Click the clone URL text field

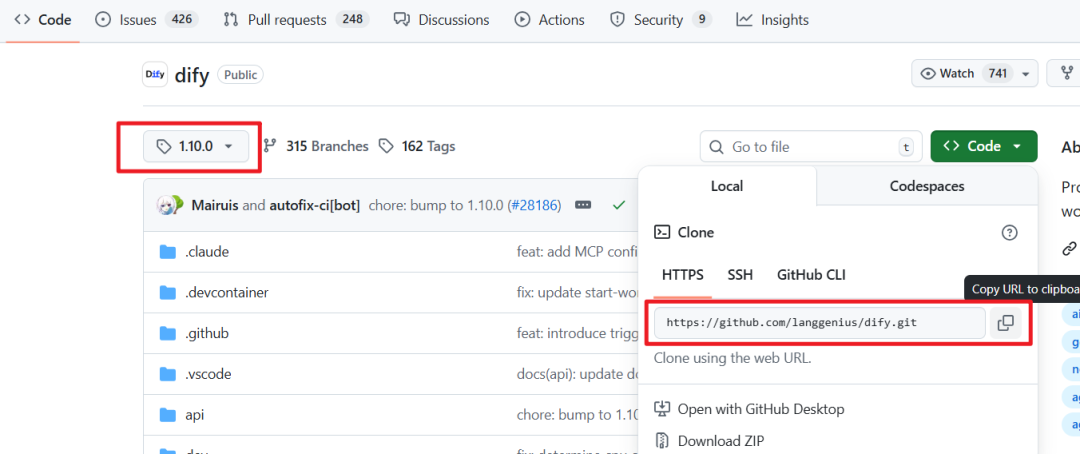pos(820,322)
